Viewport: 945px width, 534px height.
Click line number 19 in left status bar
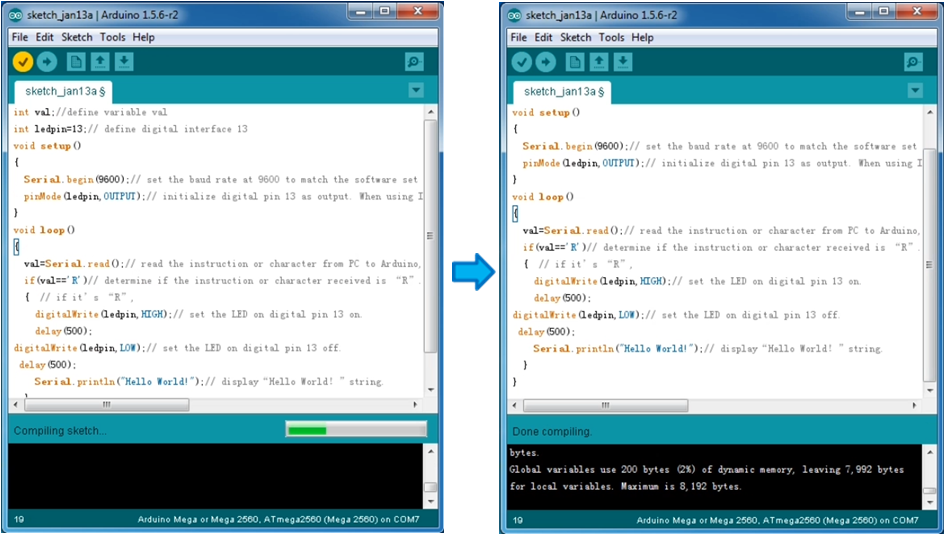pos(19,519)
